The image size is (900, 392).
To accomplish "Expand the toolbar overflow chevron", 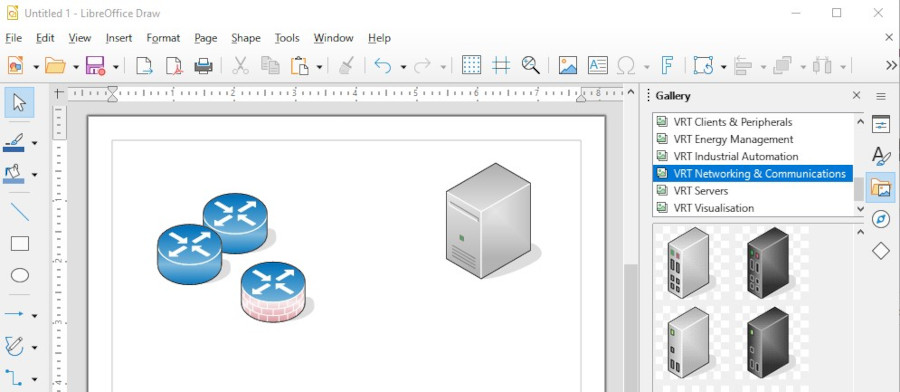I will coord(891,65).
